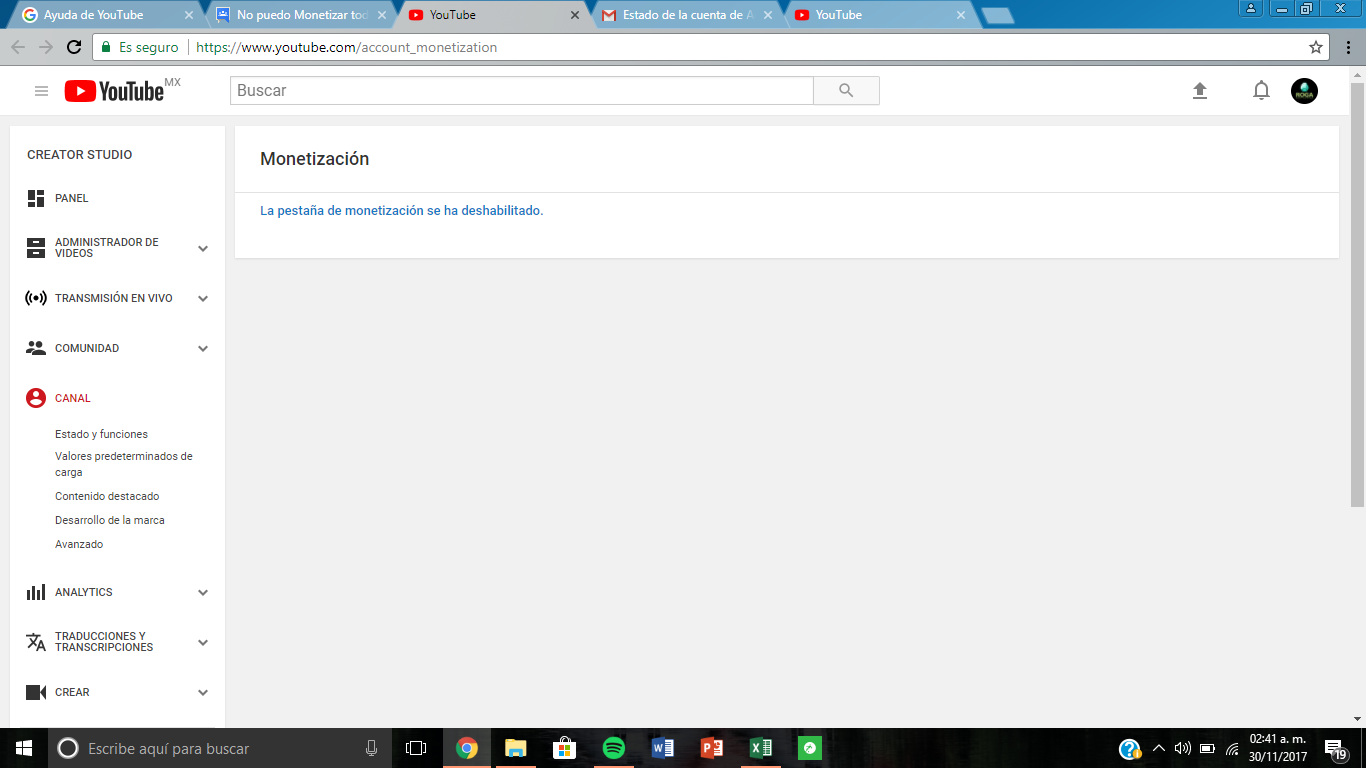This screenshot has height=768, width=1366.
Task: Click the Comunidad people icon
Action: (x=36, y=348)
